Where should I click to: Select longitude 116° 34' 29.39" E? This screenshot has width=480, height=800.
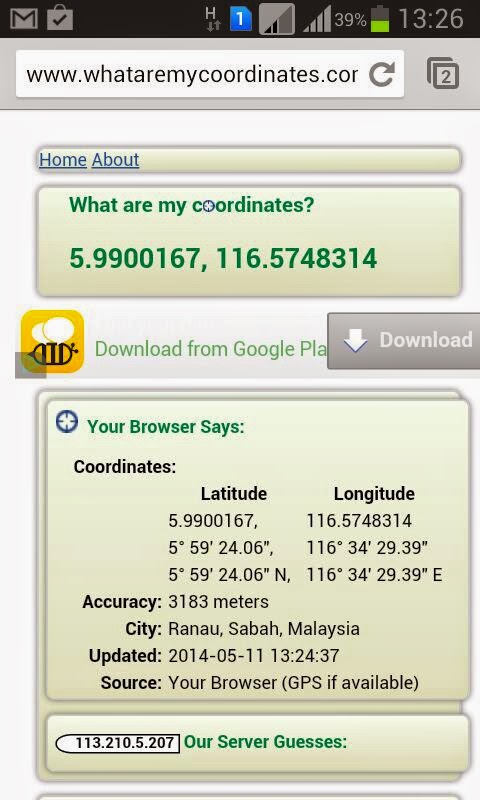[374, 575]
